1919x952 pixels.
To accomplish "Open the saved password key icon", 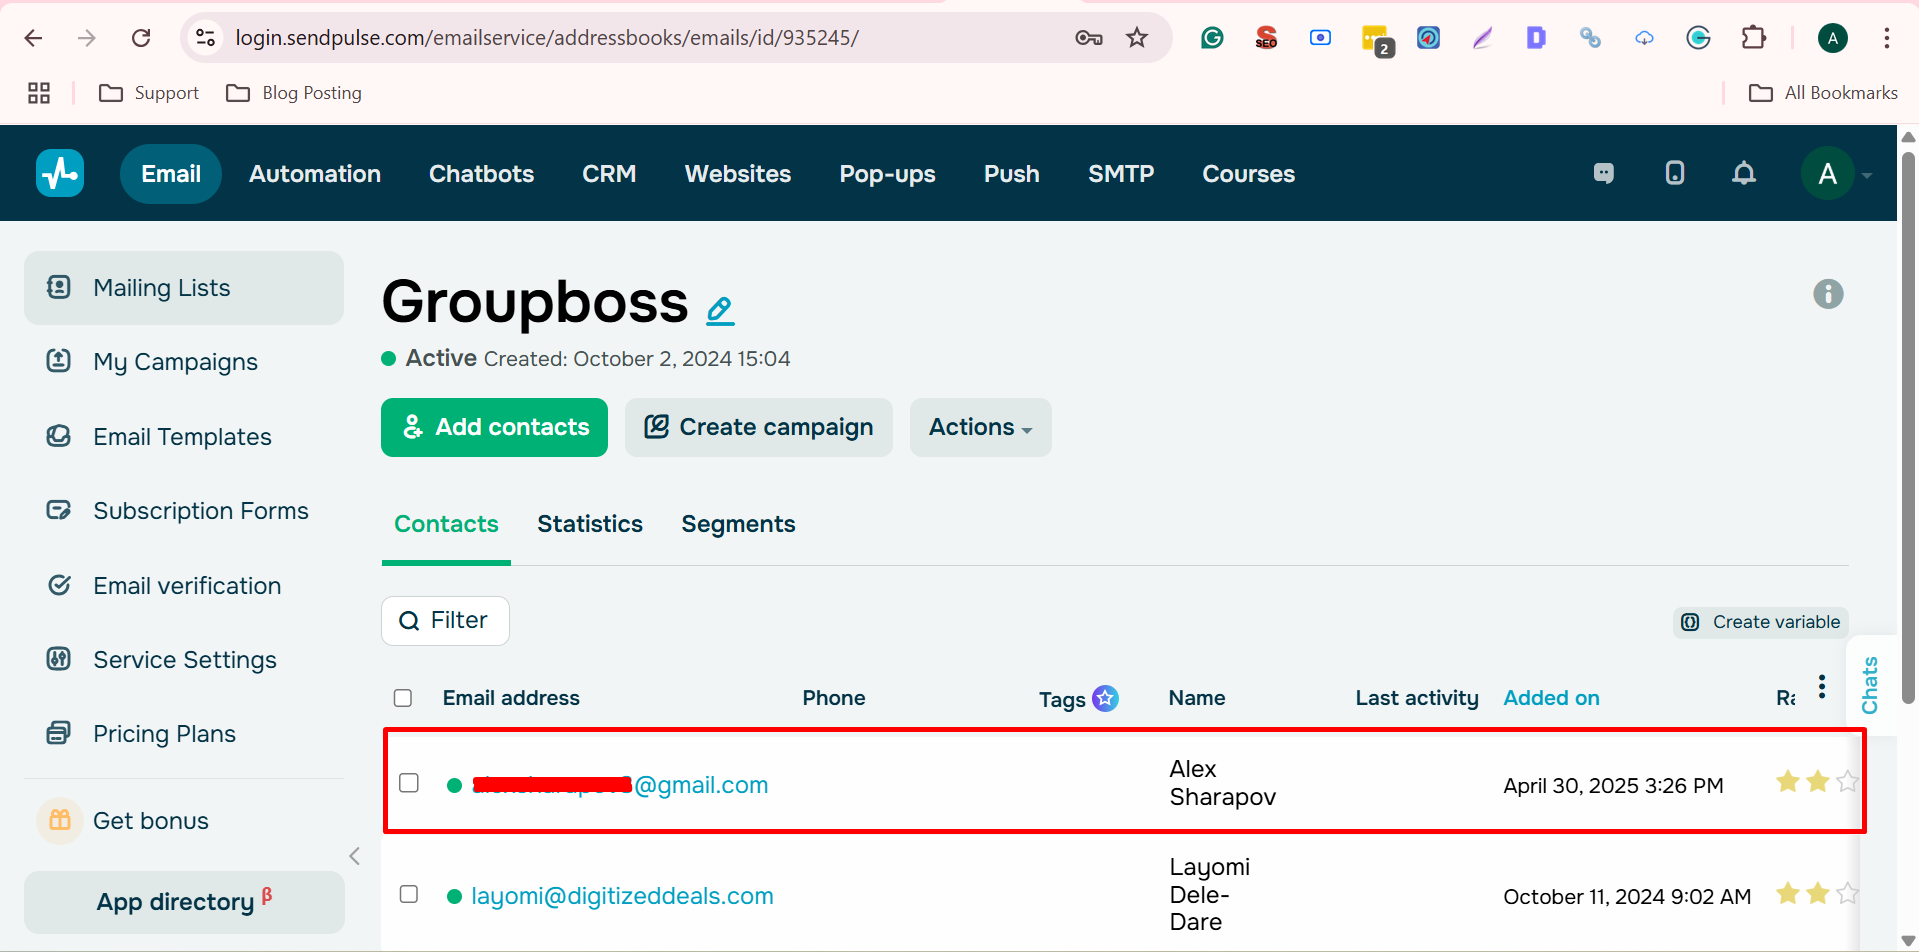I will pyautogui.click(x=1089, y=38).
